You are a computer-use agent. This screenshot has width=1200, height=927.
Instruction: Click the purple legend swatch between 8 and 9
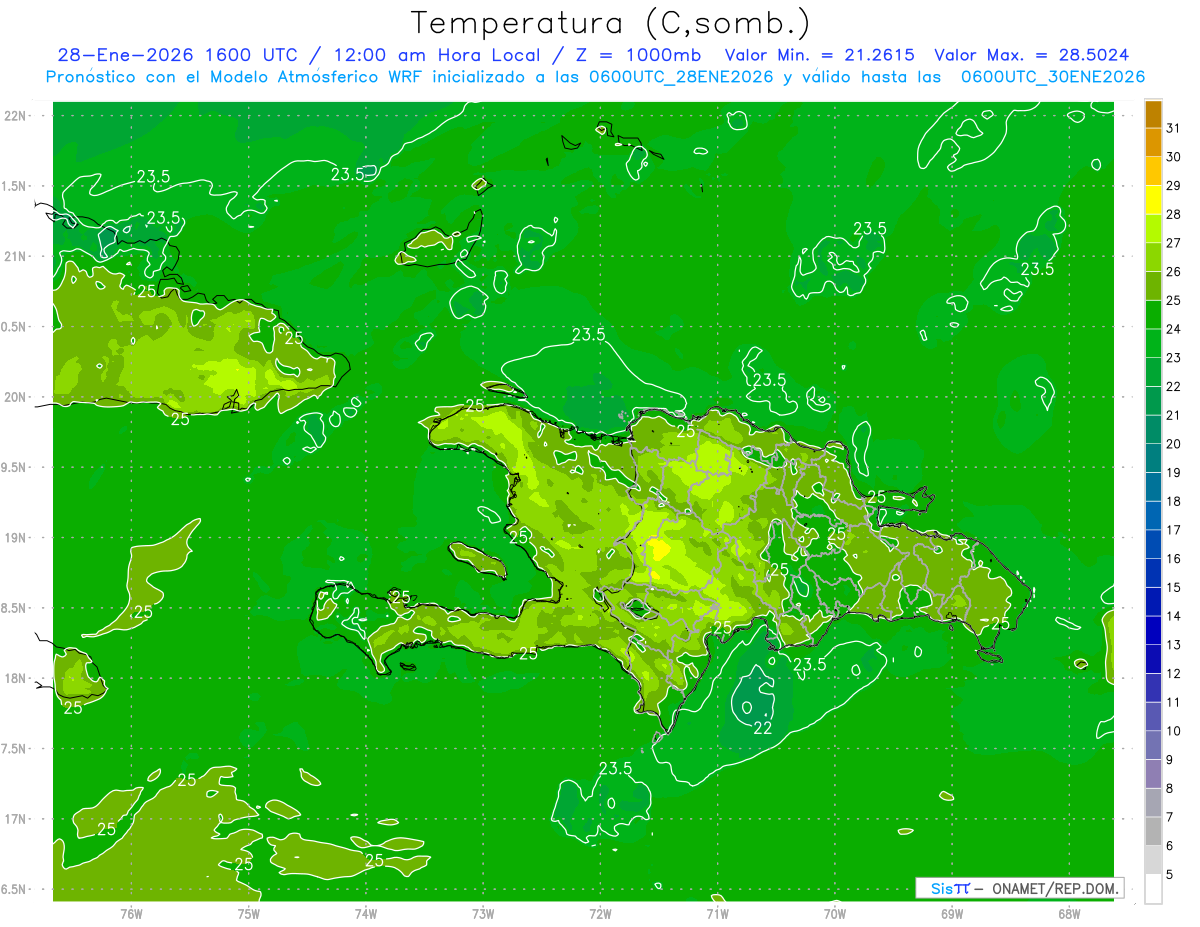click(x=1153, y=774)
